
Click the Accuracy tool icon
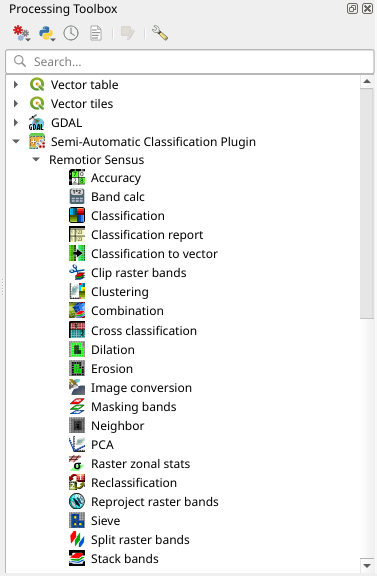[x=77, y=177]
